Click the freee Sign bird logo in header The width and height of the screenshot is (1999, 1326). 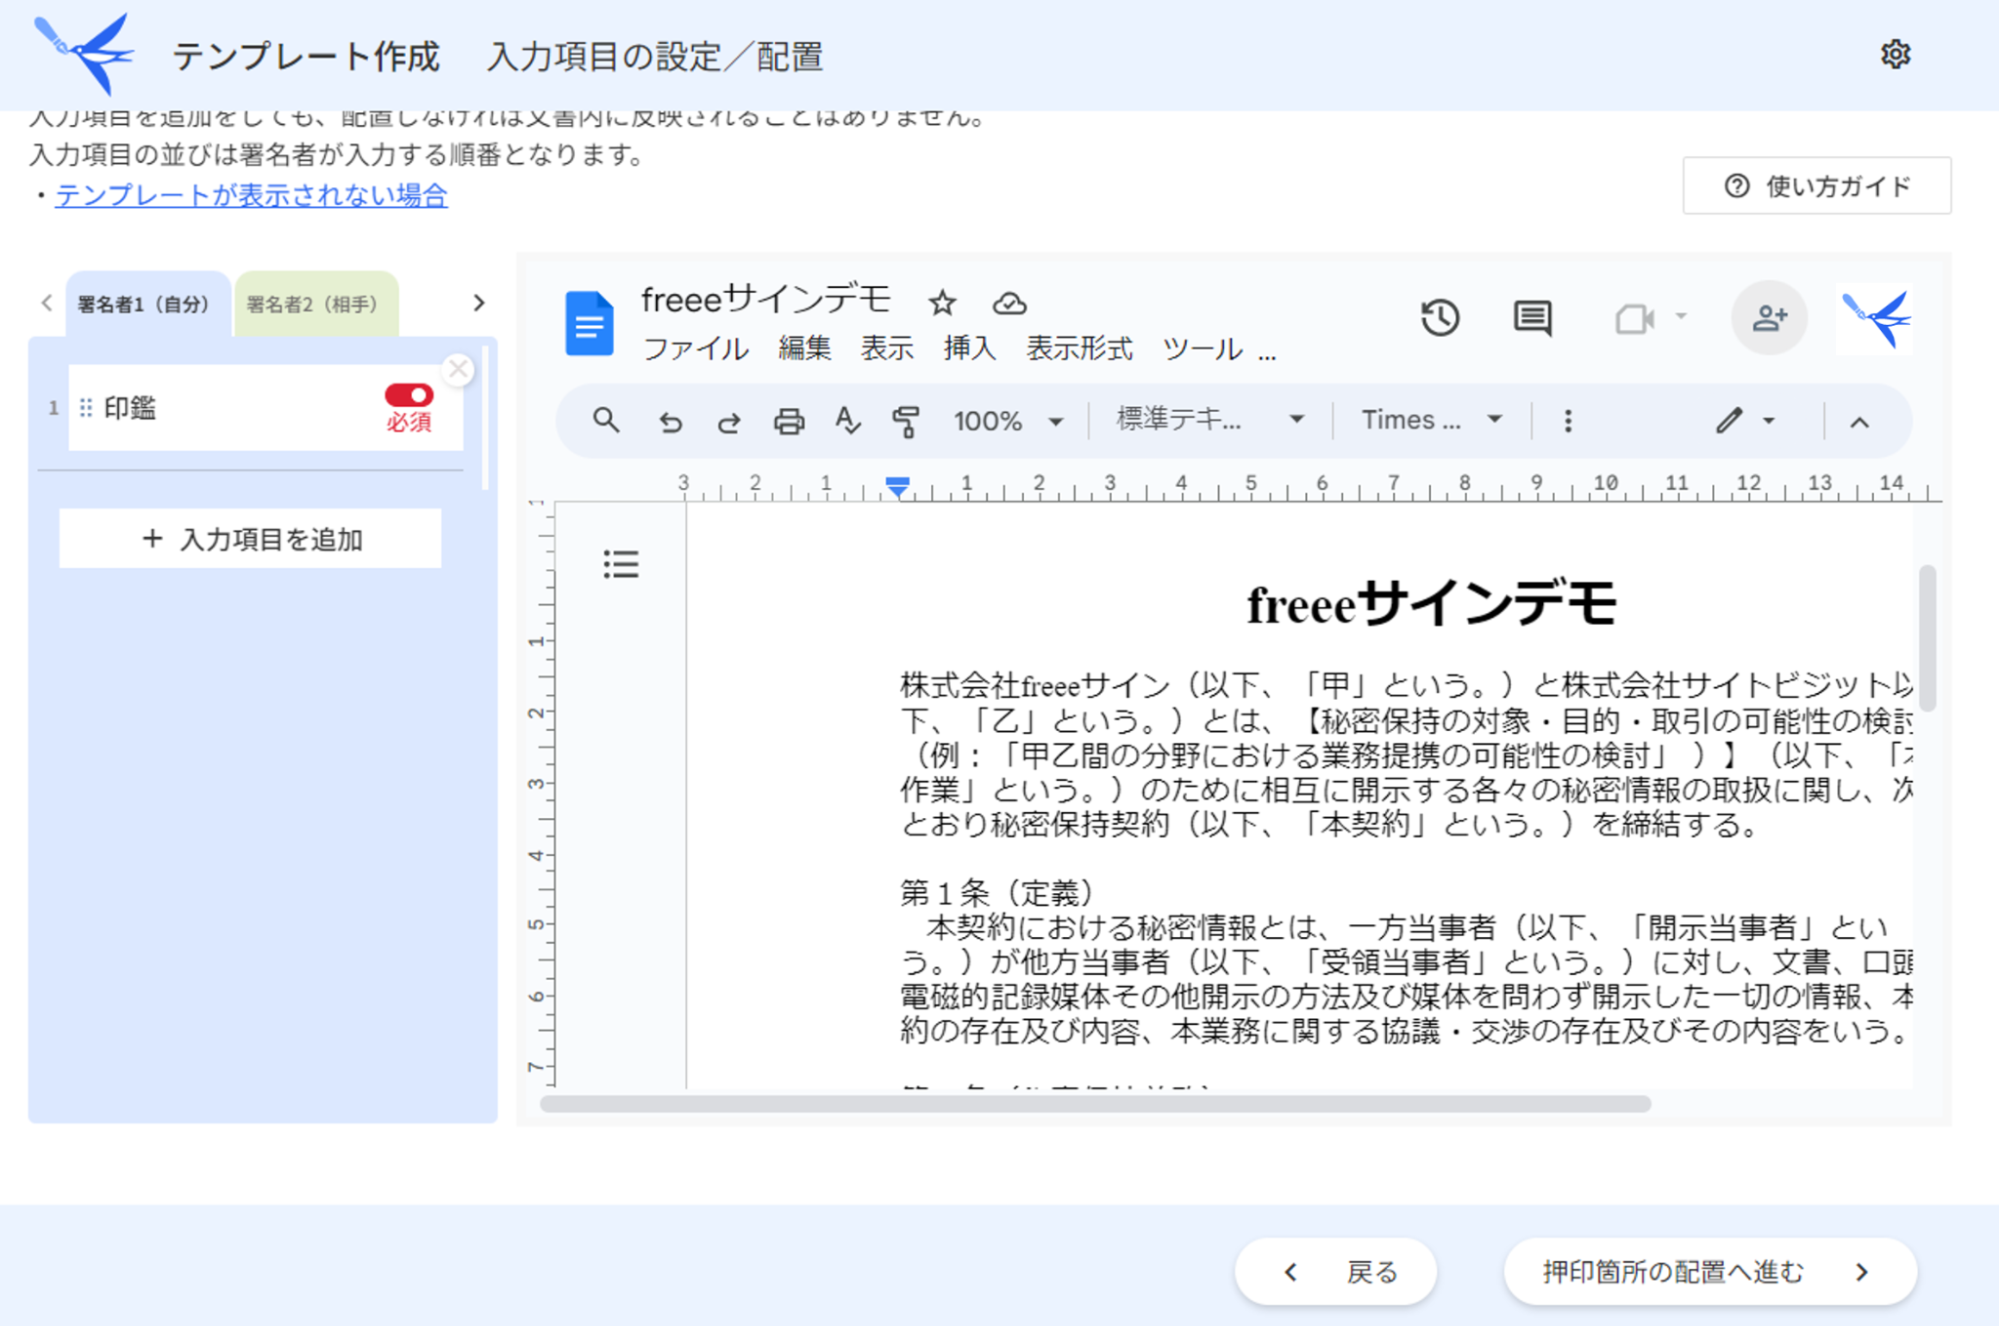coord(83,53)
